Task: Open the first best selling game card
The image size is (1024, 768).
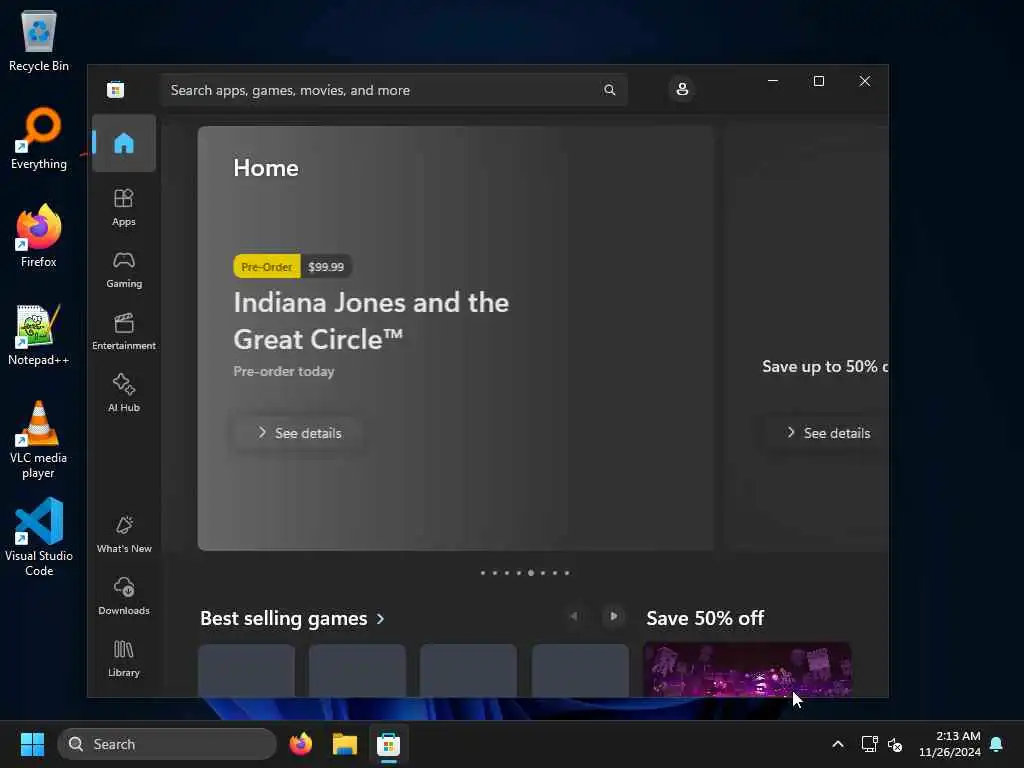Action: (246, 671)
